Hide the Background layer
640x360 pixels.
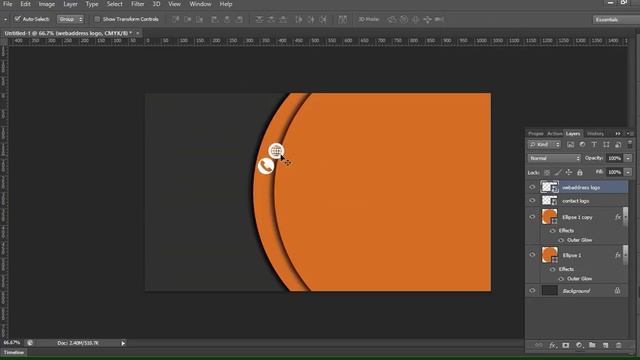click(x=532, y=291)
